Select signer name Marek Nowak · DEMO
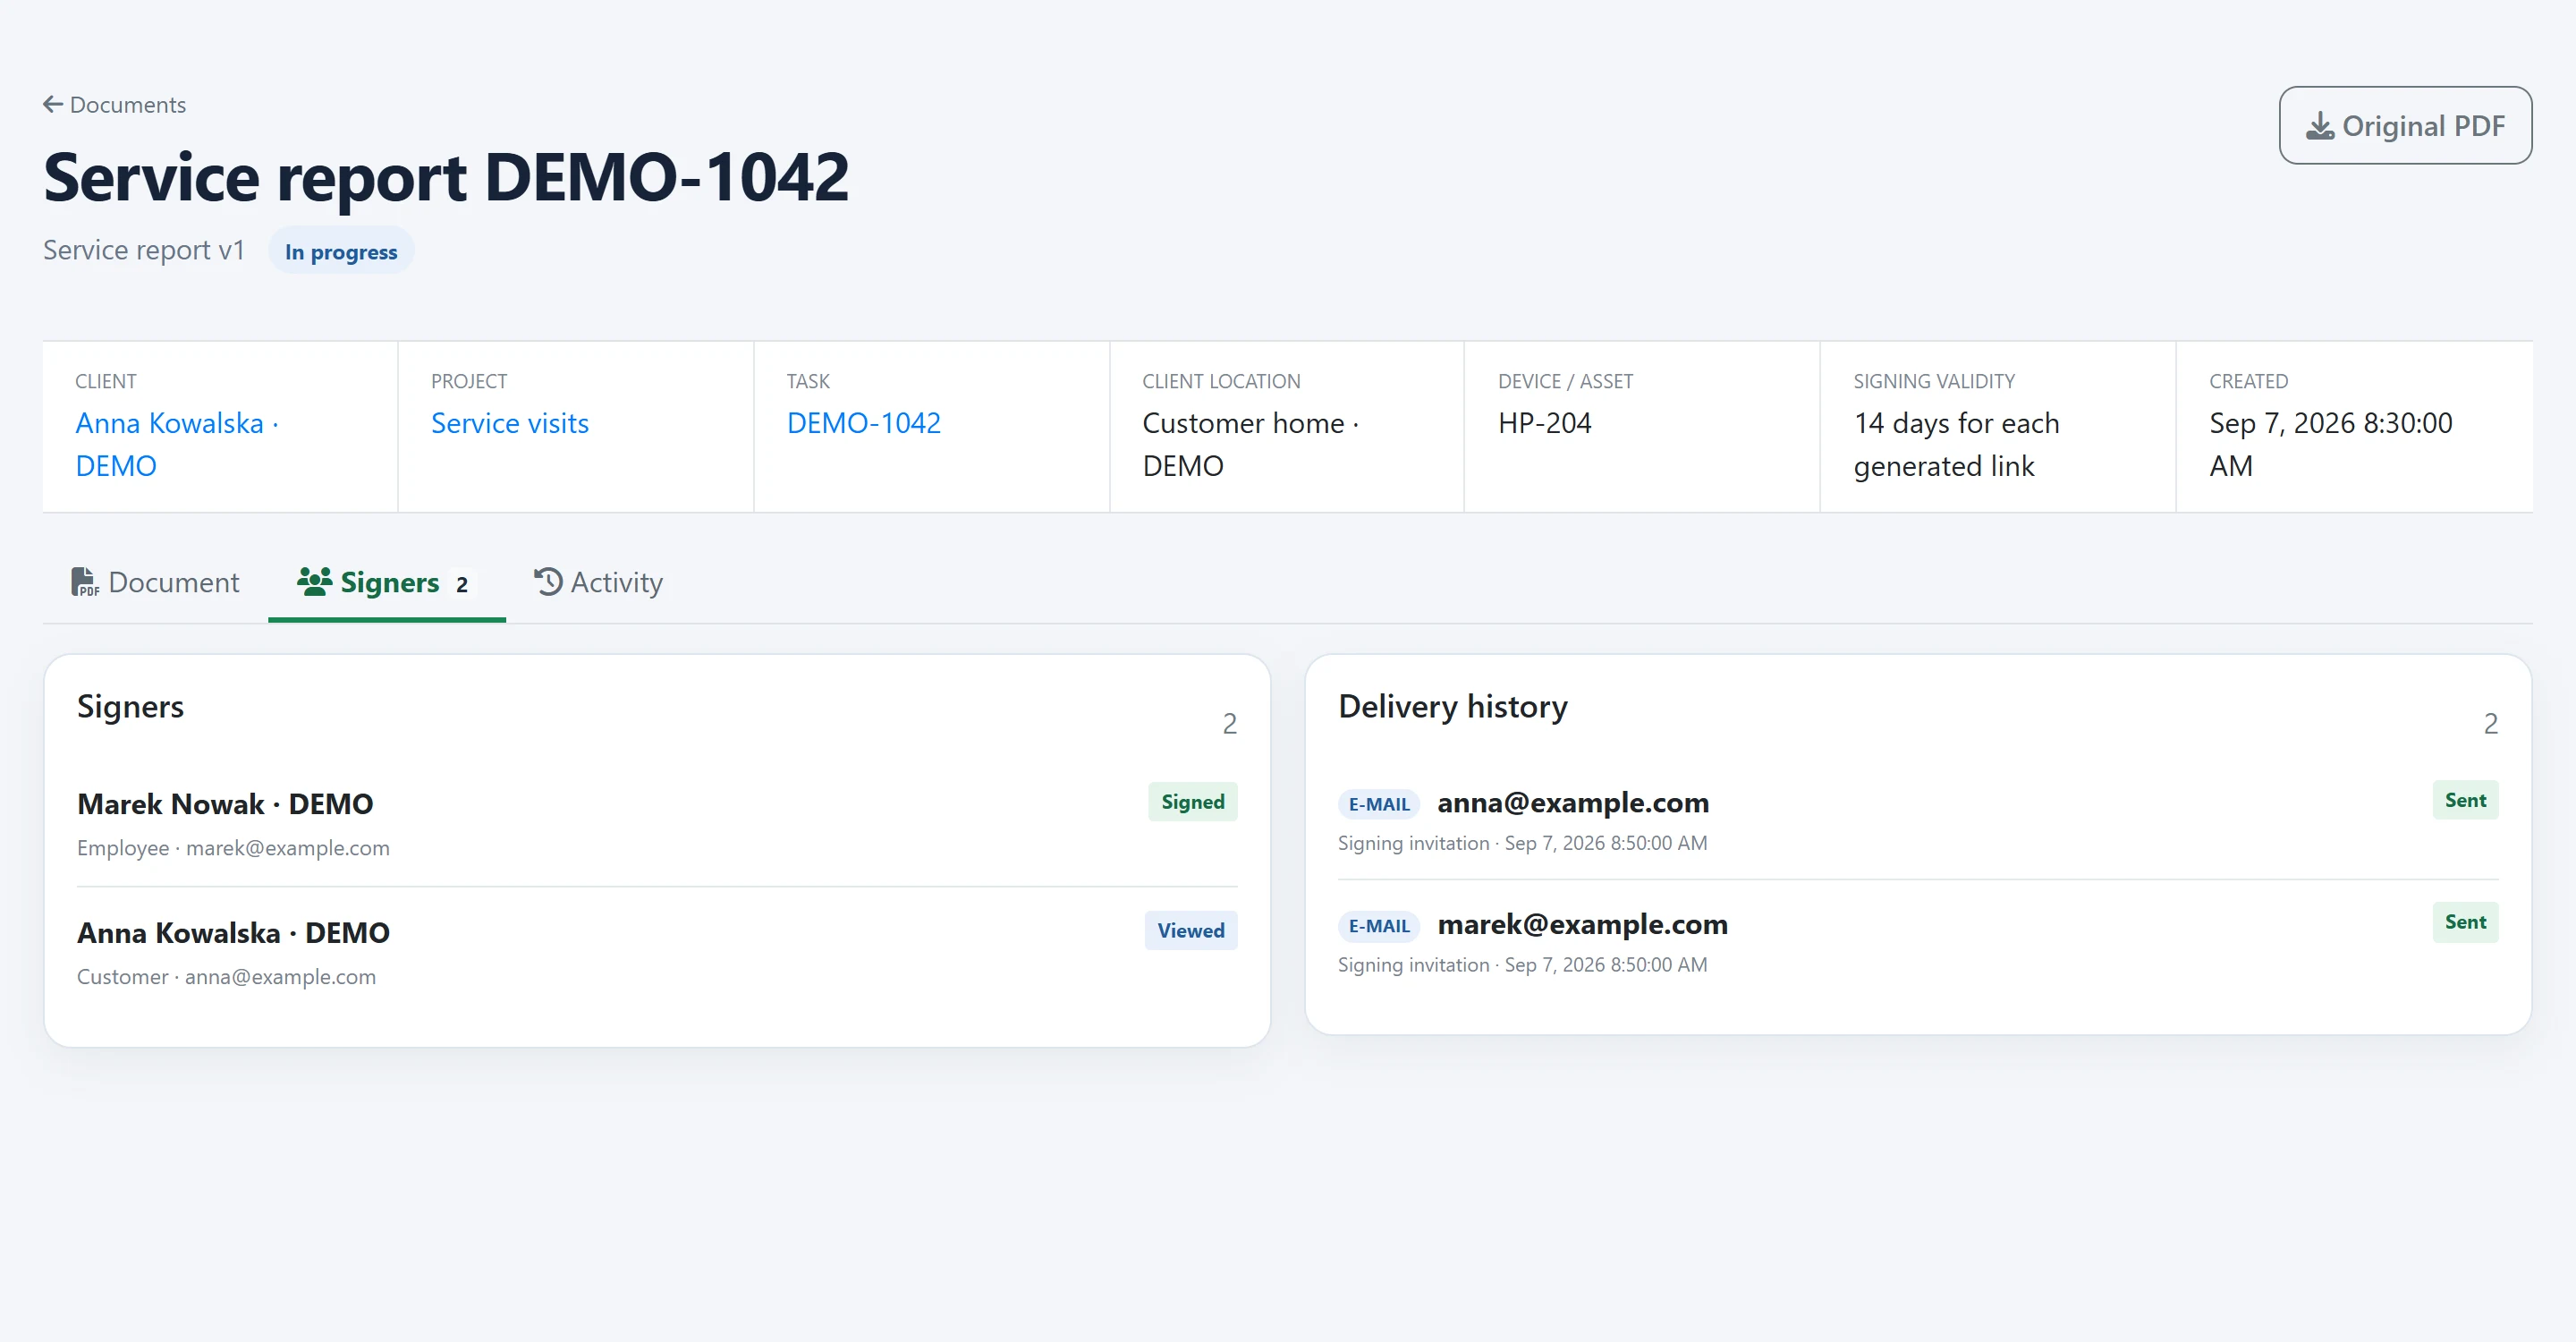2576x1342 pixels. tap(225, 804)
